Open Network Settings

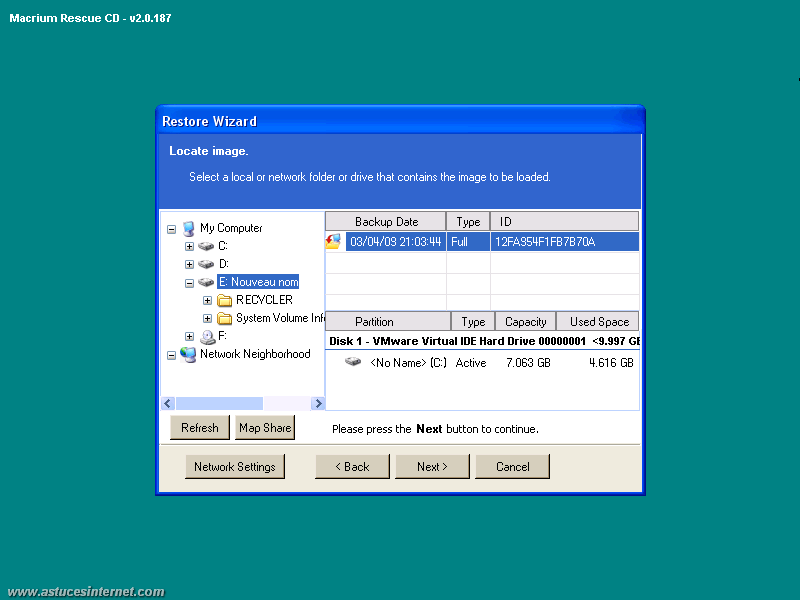[x=235, y=466]
